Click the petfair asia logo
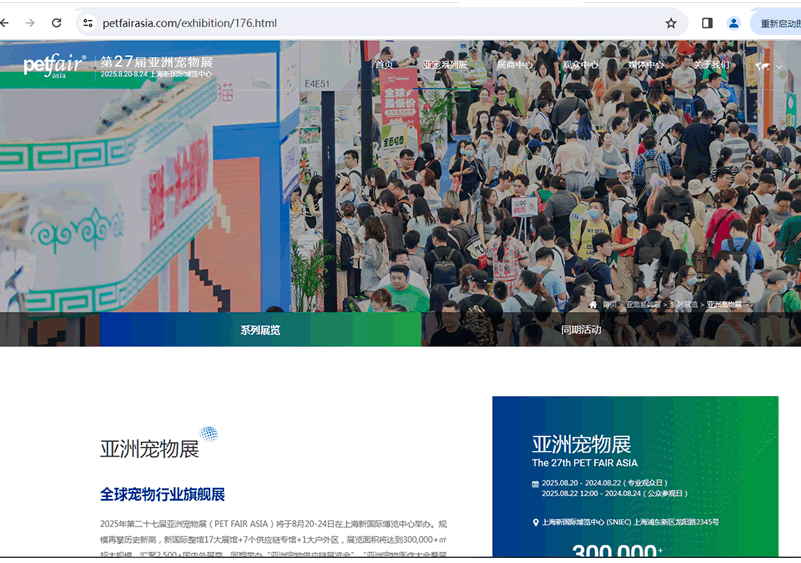Viewport: 801px width, 563px height. (x=55, y=65)
